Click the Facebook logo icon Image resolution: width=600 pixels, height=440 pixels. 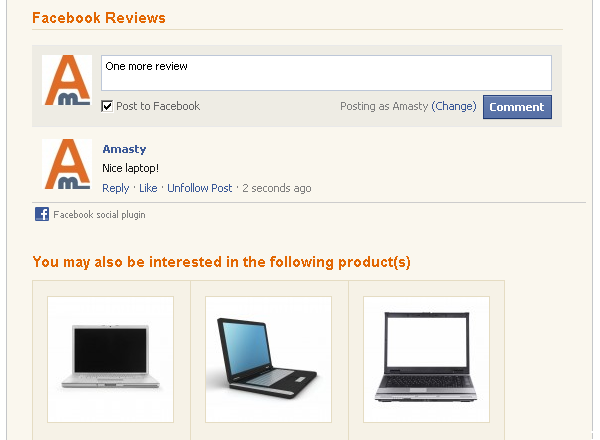pyautogui.click(x=42, y=214)
